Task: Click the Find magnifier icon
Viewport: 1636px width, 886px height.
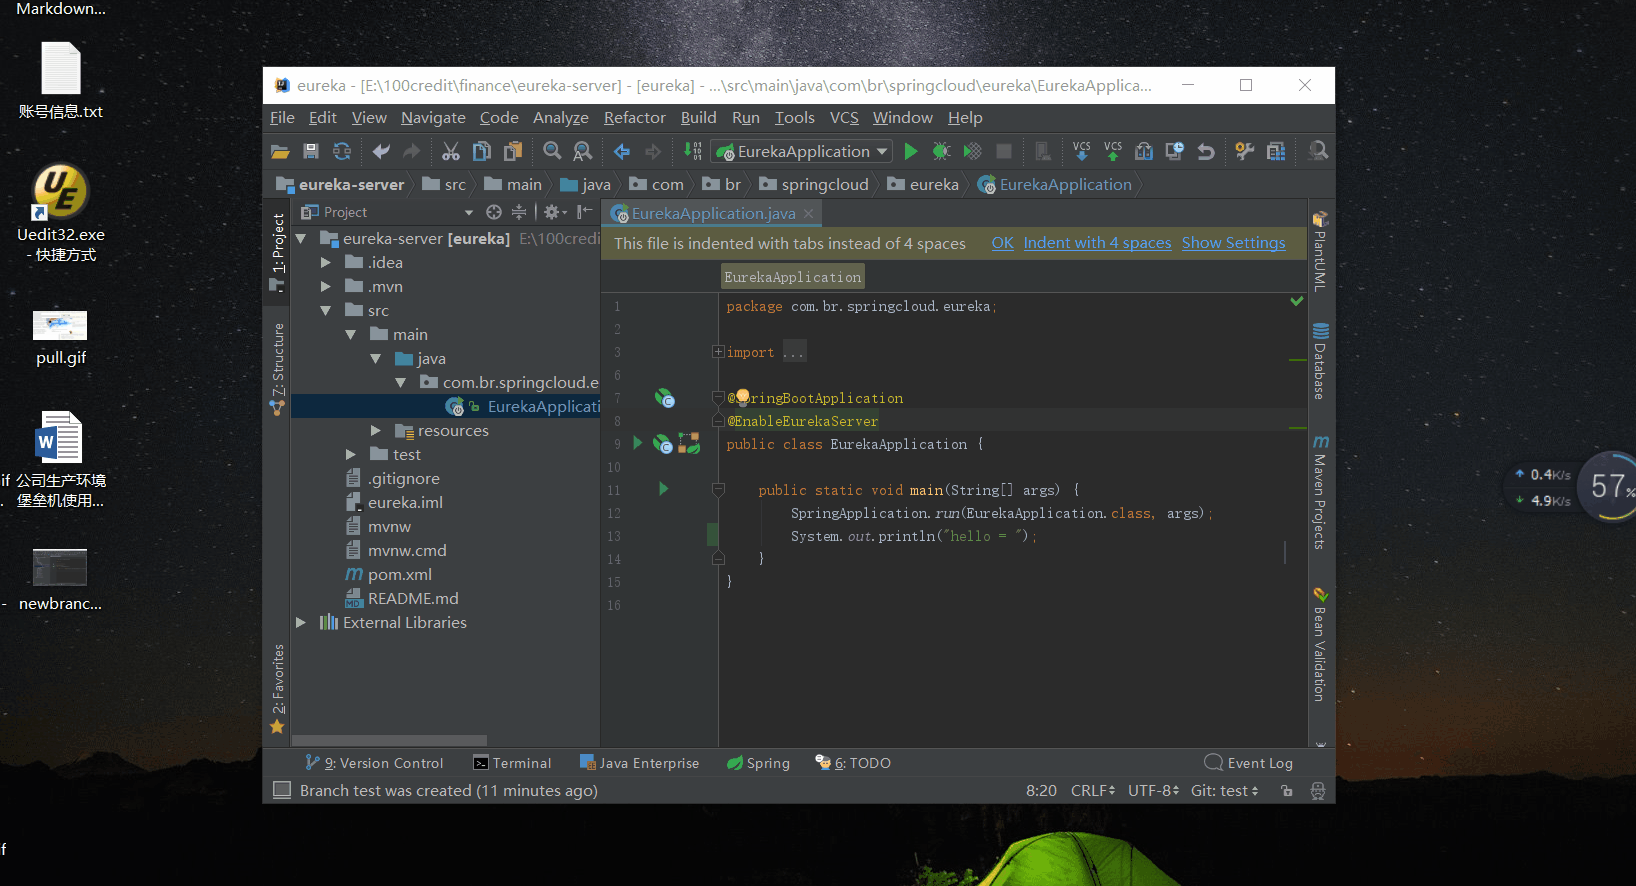Action: pyautogui.click(x=552, y=151)
